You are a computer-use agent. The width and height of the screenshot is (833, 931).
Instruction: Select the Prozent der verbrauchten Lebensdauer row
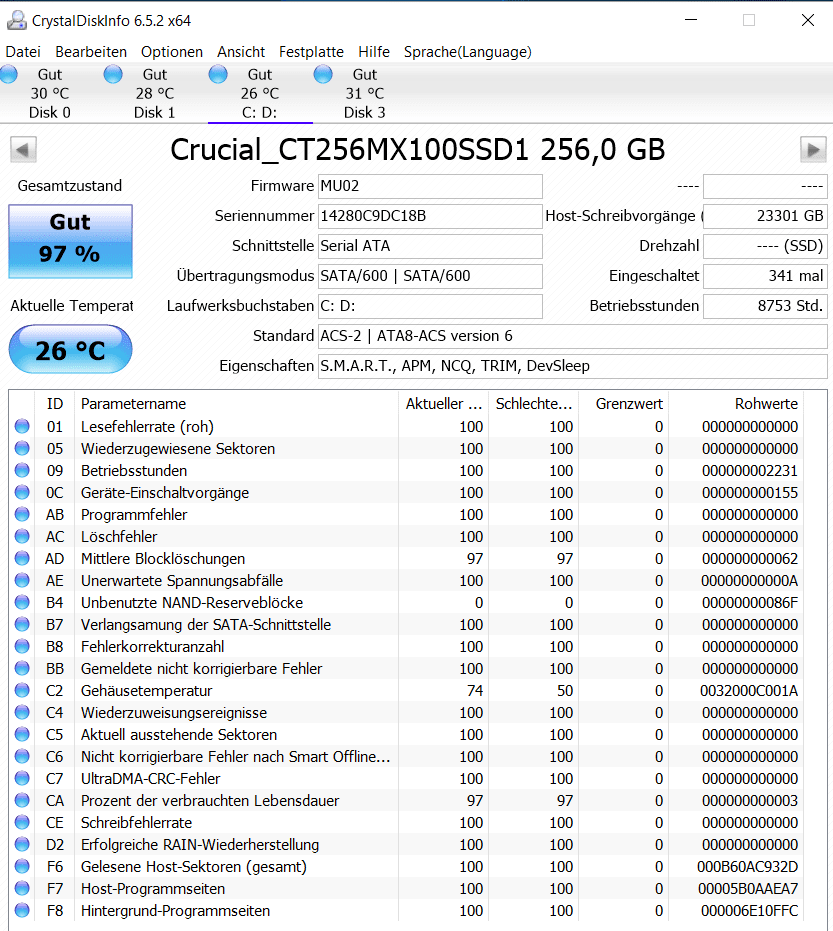click(x=407, y=800)
